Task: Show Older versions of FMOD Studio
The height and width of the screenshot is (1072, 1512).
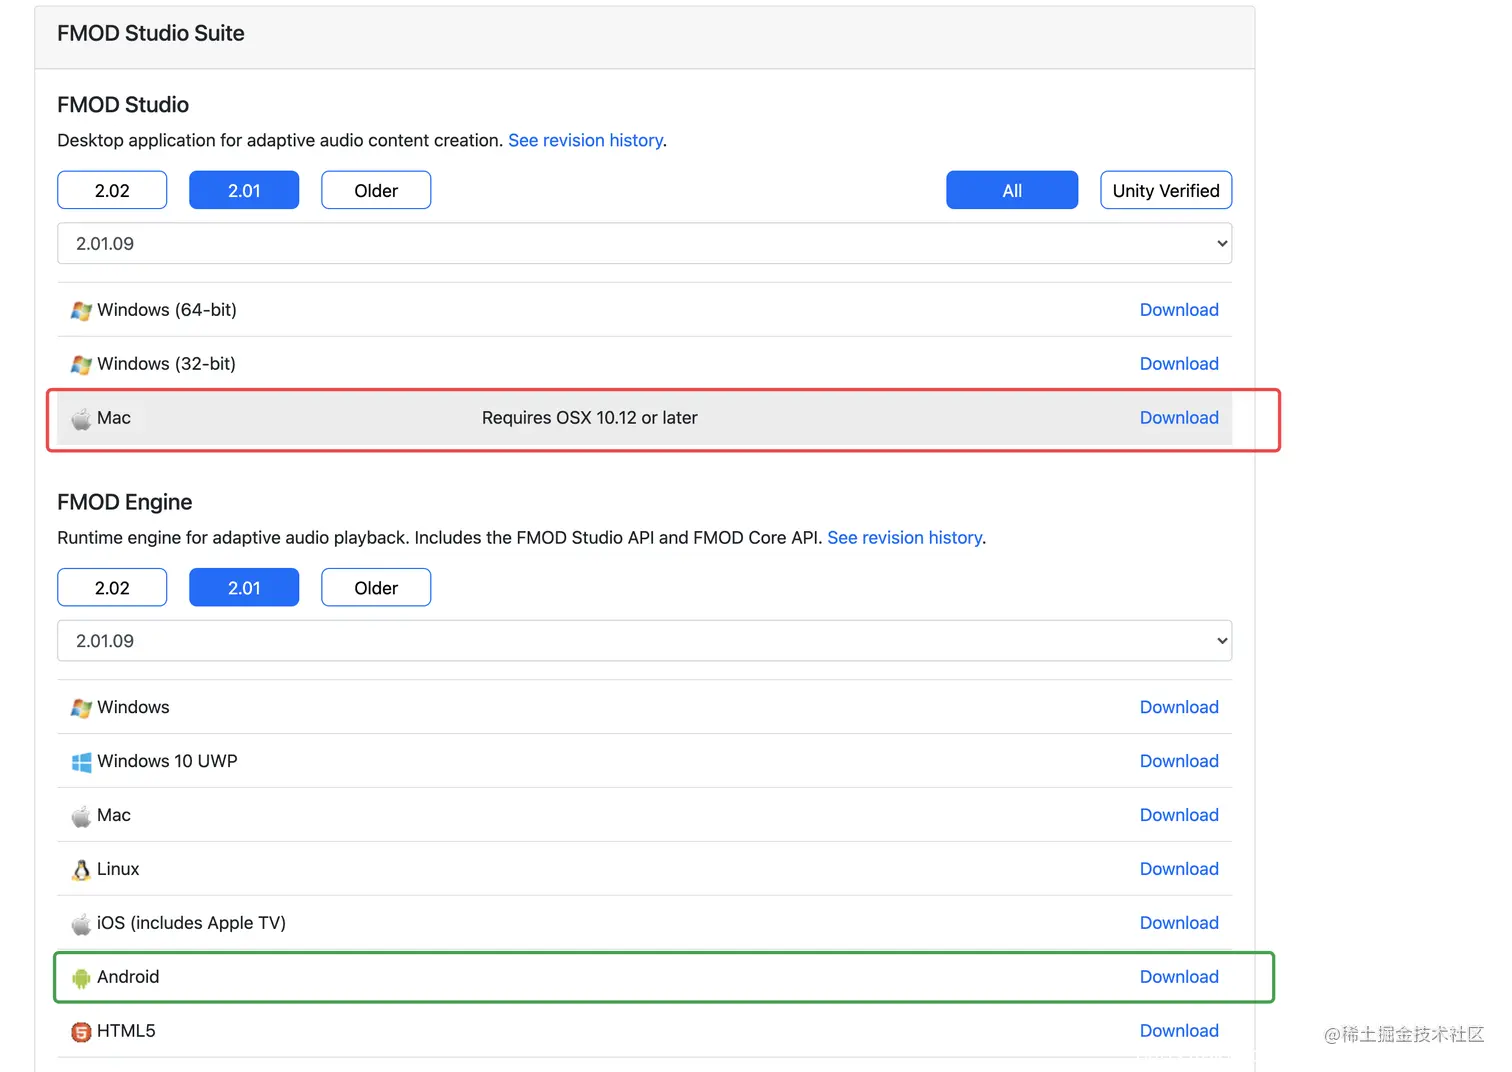Action: 376,190
